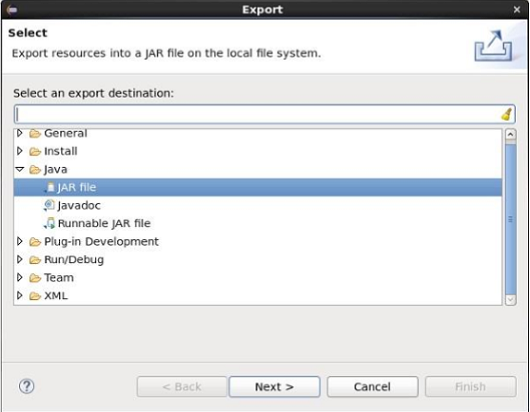Click the Next > button
Image resolution: width=530 pixels, height=412 pixels.
coord(274,387)
